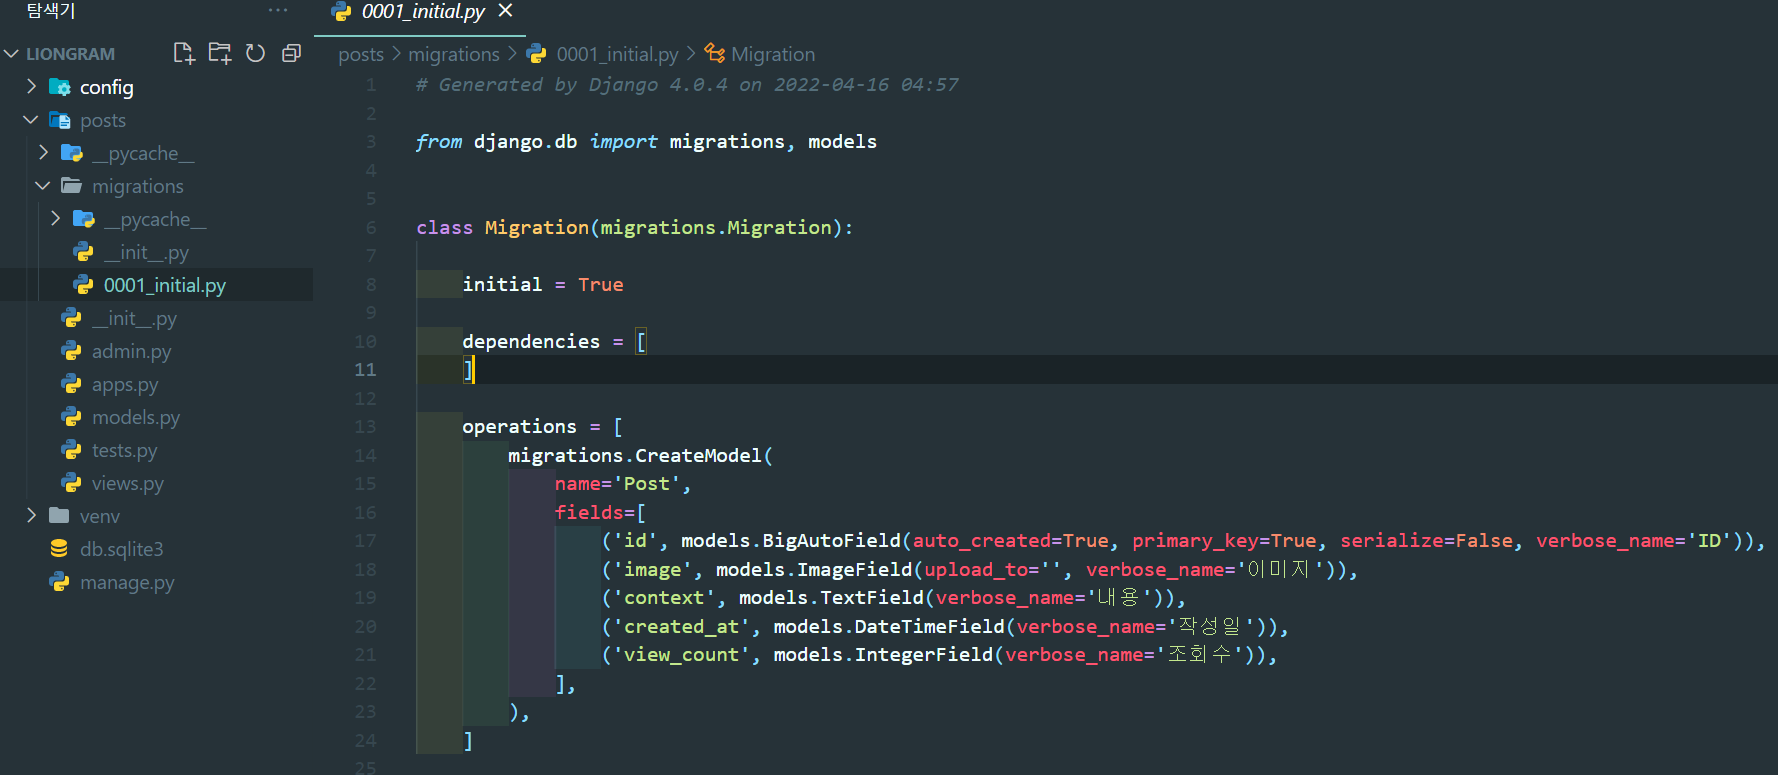
Task: Click the New File icon in explorer header
Action: point(183,53)
